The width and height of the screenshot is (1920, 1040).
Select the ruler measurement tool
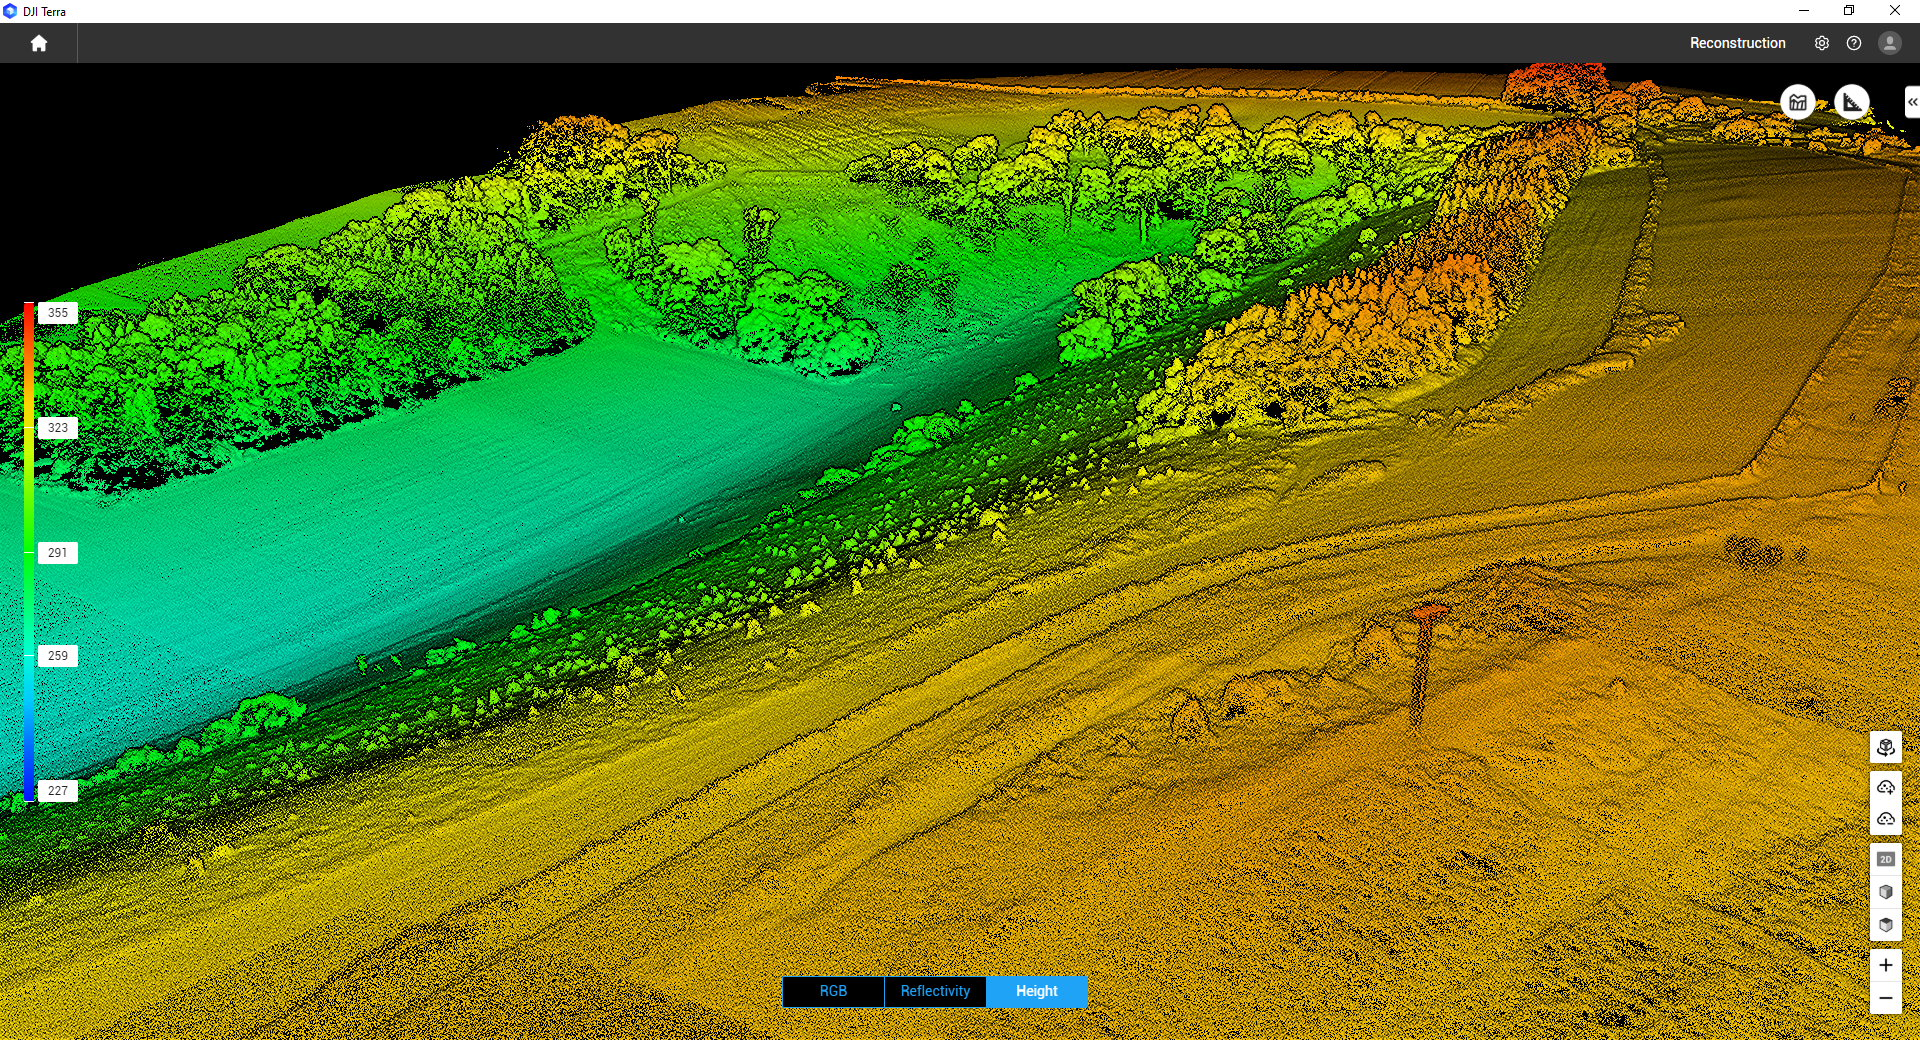coord(1852,102)
